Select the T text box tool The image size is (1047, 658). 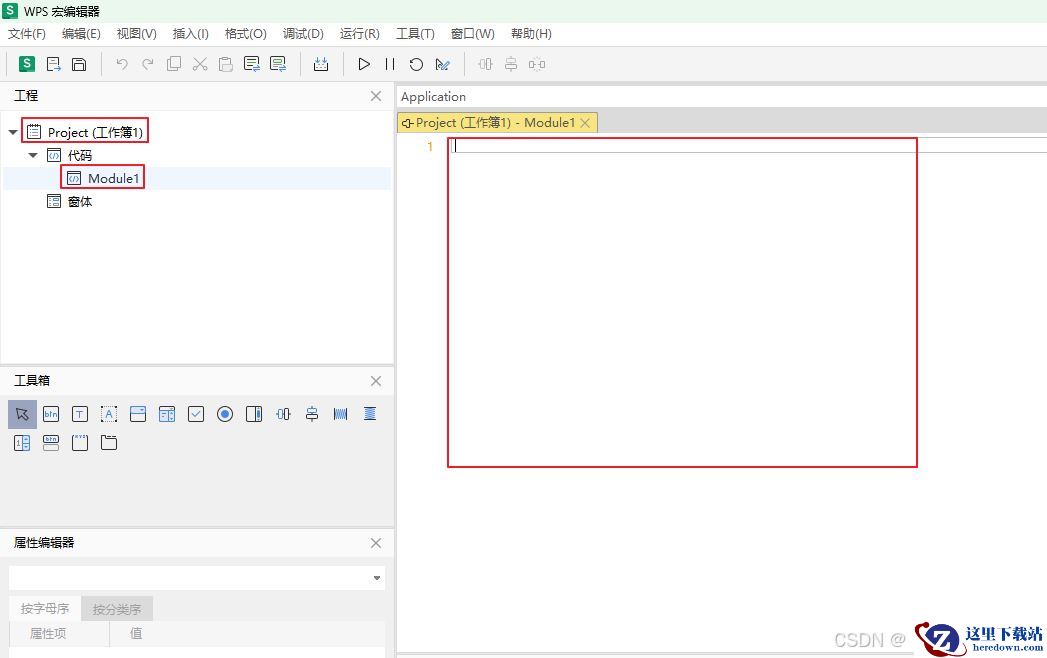(79, 414)
